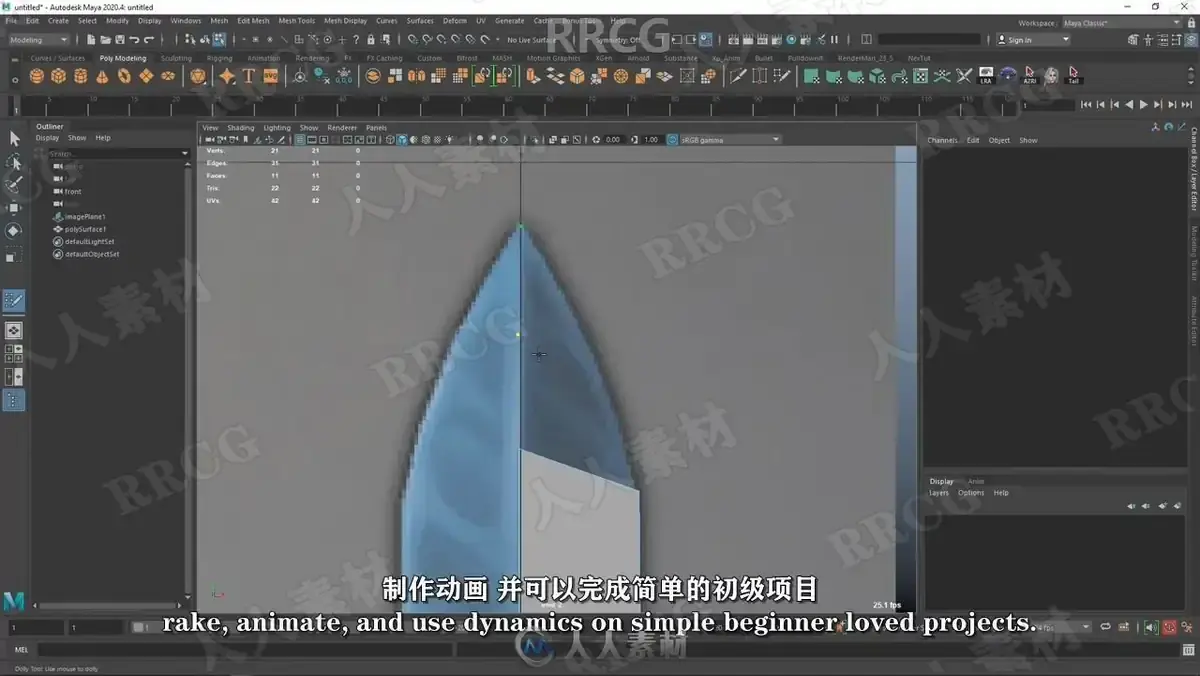Viewport: 1200px width, 676px height.
Task: Toggle viewport Smooth Shade All cube icon
Action: click(x=401, y=140)
